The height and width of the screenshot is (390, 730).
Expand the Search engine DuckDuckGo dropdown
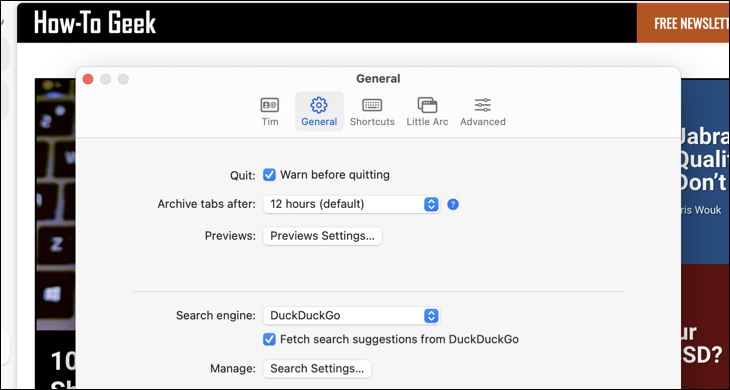click(x=351, y=316)
